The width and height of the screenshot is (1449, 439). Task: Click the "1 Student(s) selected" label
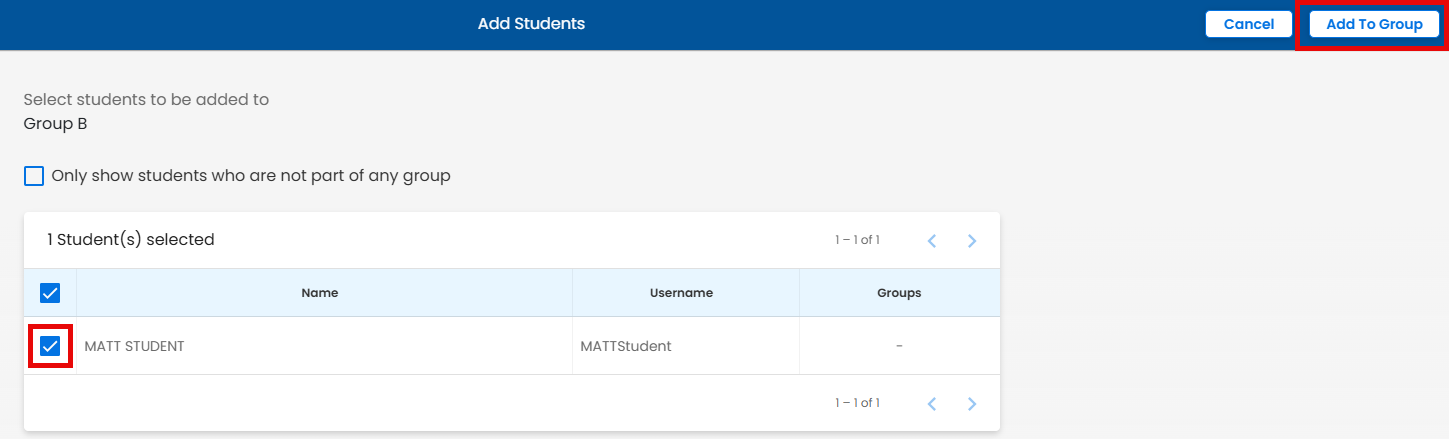point(131,240)
